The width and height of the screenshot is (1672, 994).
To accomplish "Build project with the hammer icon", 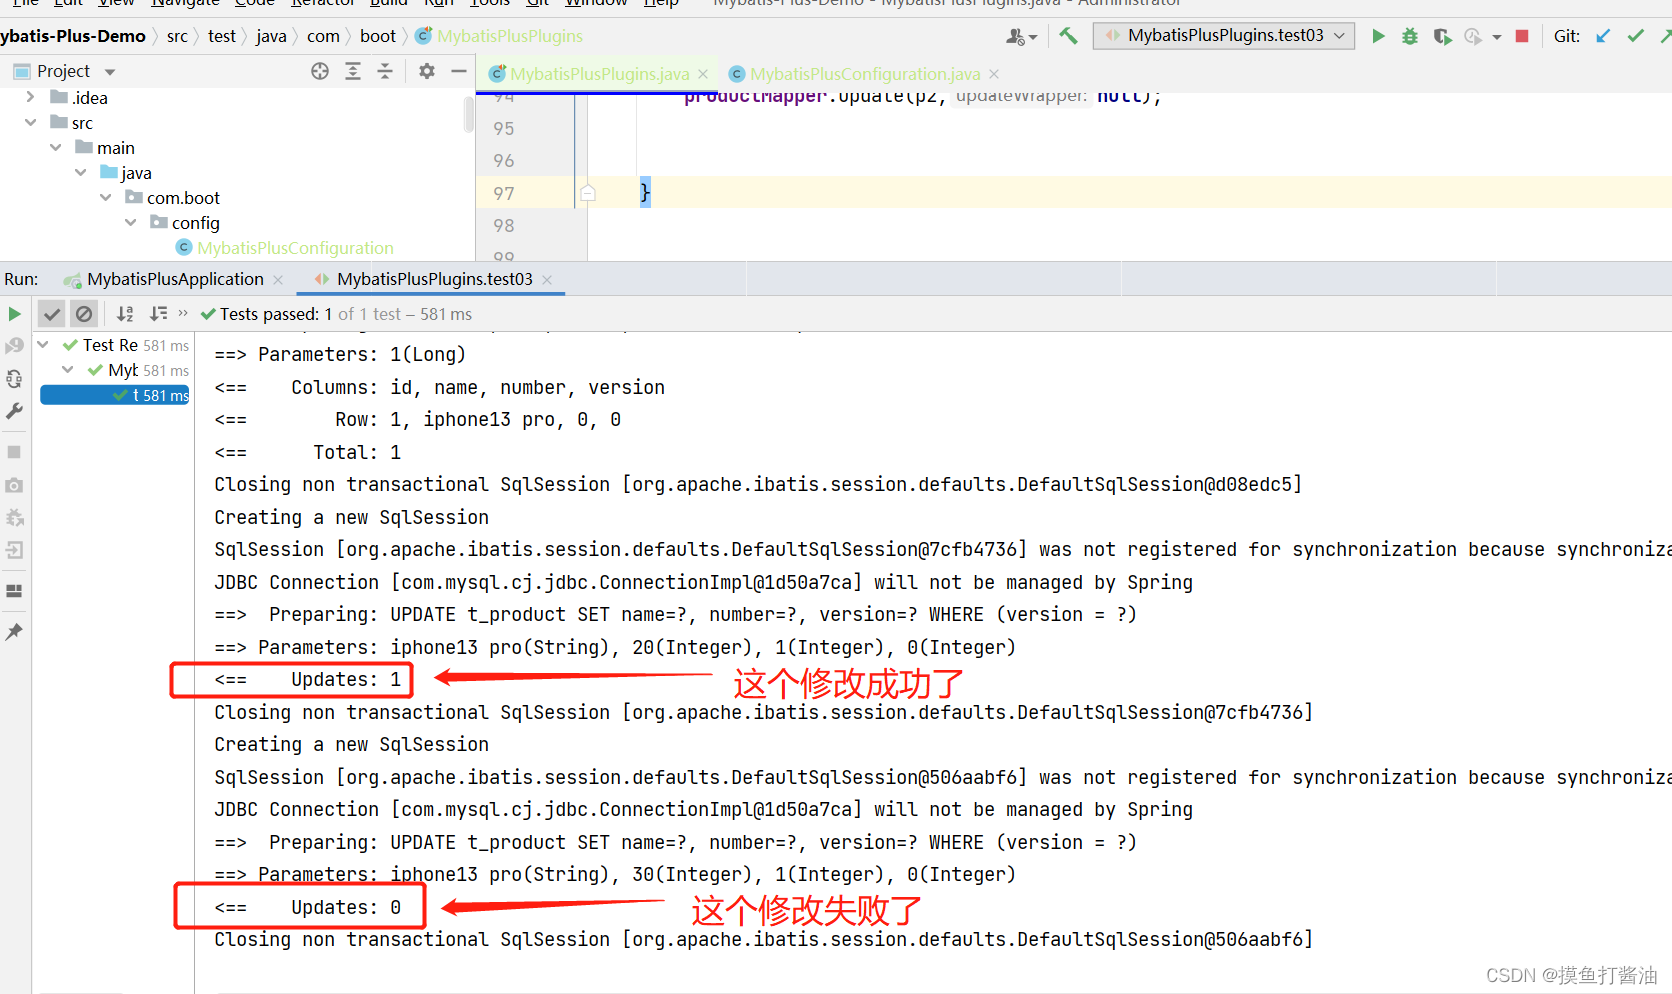I will (1068, 36).
